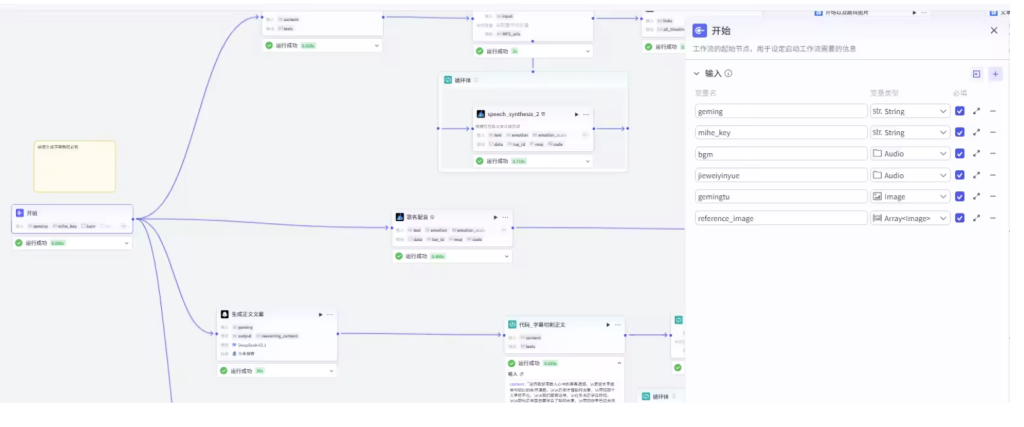
Task: Click the add input variable plus button
Action: coord(995,74)
